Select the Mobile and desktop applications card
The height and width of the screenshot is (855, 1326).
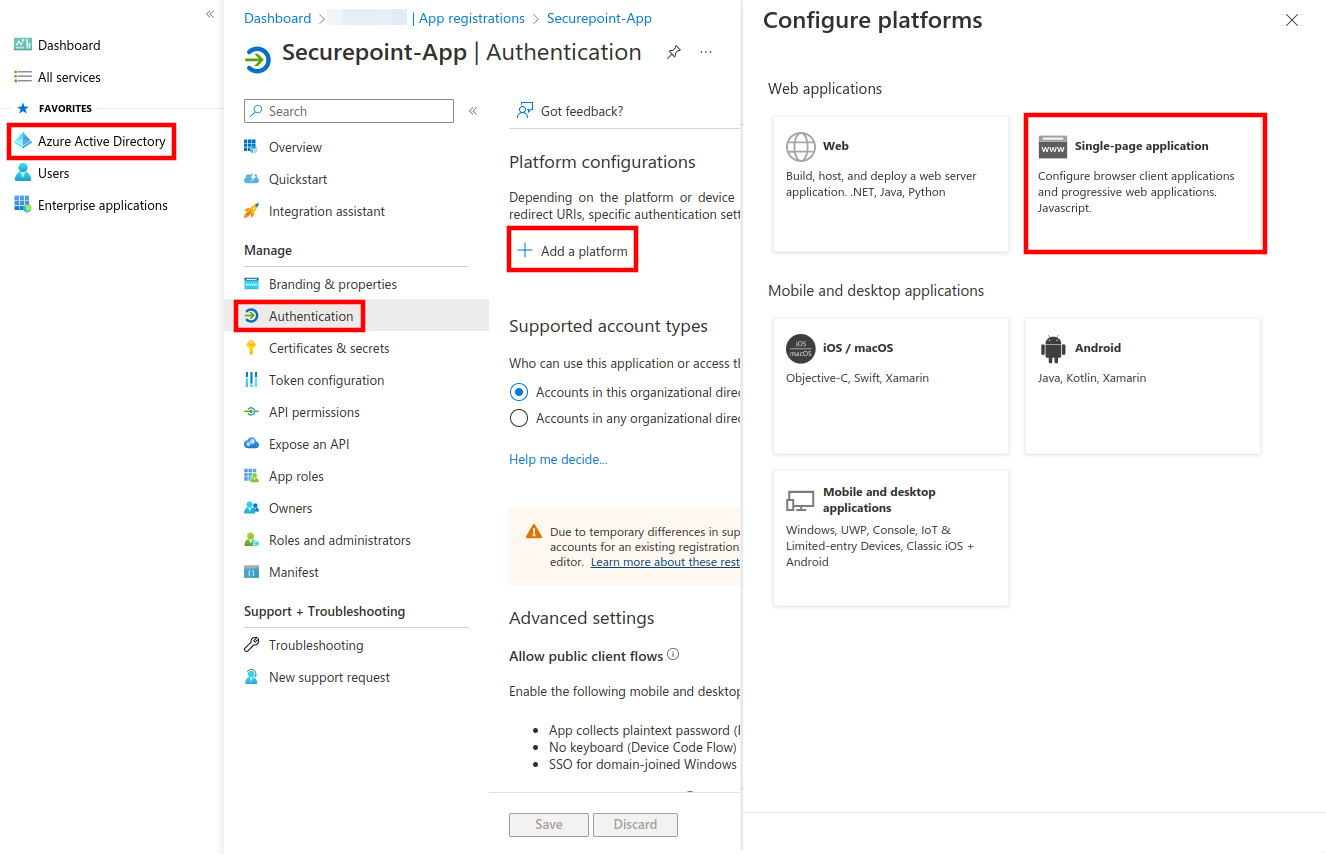[x=891, y=538]
